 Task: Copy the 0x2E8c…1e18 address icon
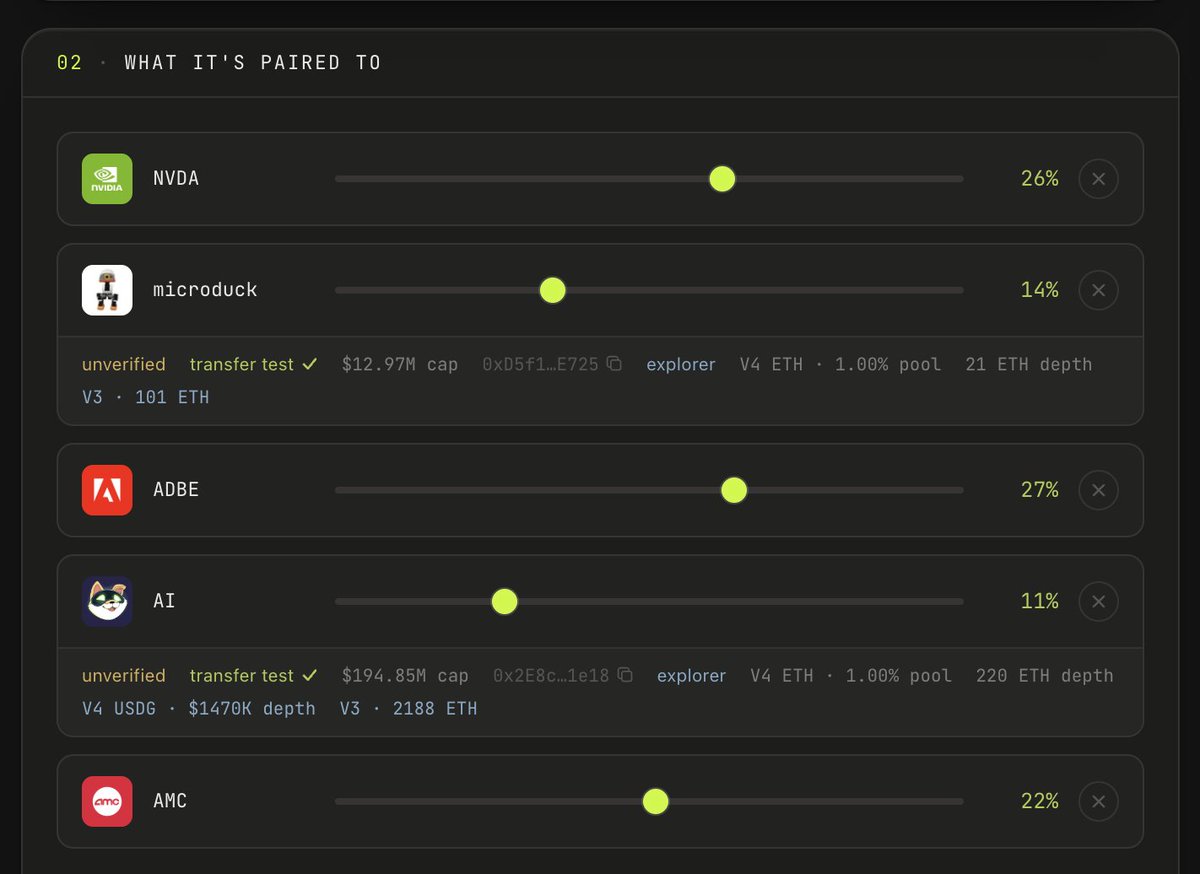click(625, 675)
